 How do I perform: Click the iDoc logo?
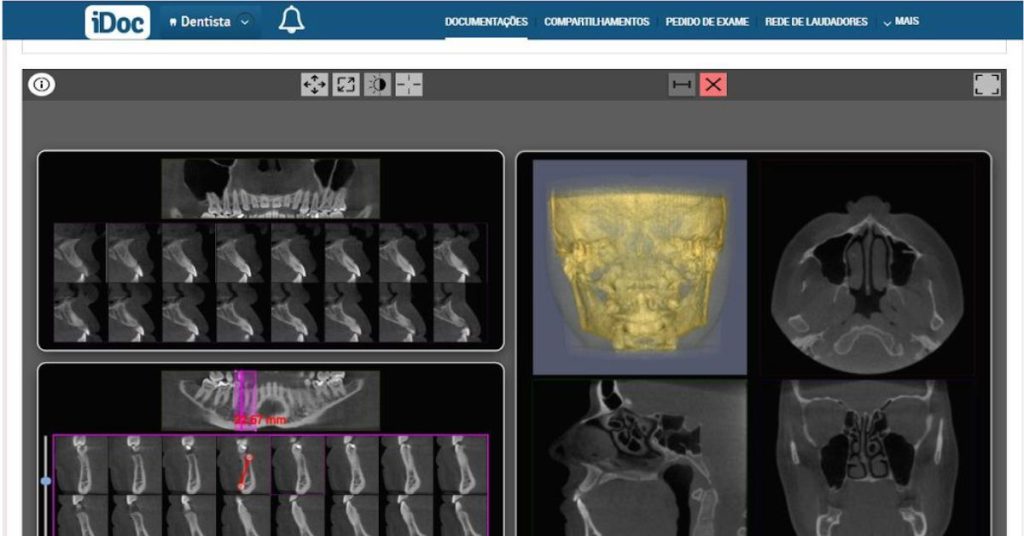coord(117,21)
